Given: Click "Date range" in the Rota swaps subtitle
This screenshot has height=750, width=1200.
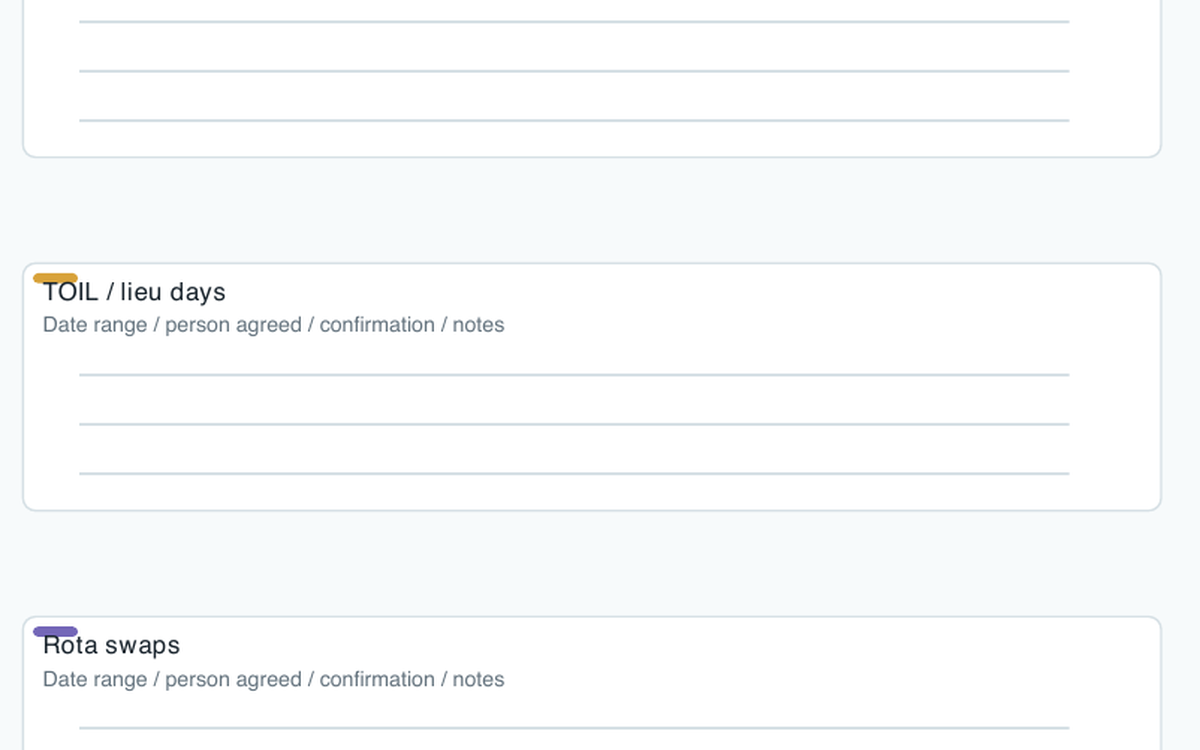Looking at the screenshot, I should pos(95,679).
